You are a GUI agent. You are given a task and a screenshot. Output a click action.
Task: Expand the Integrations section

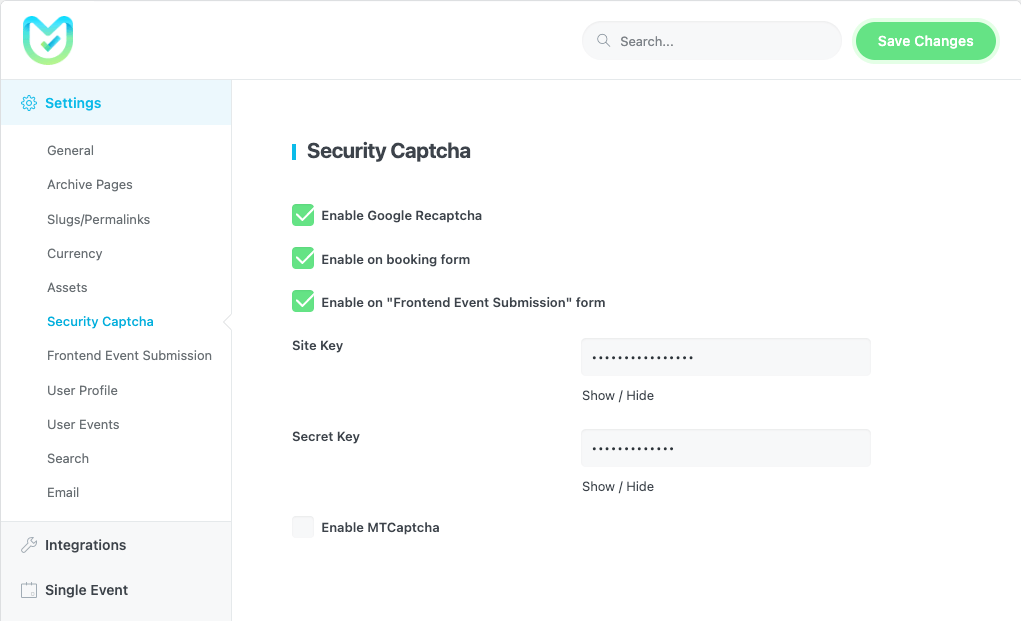[x=116, y=545]
